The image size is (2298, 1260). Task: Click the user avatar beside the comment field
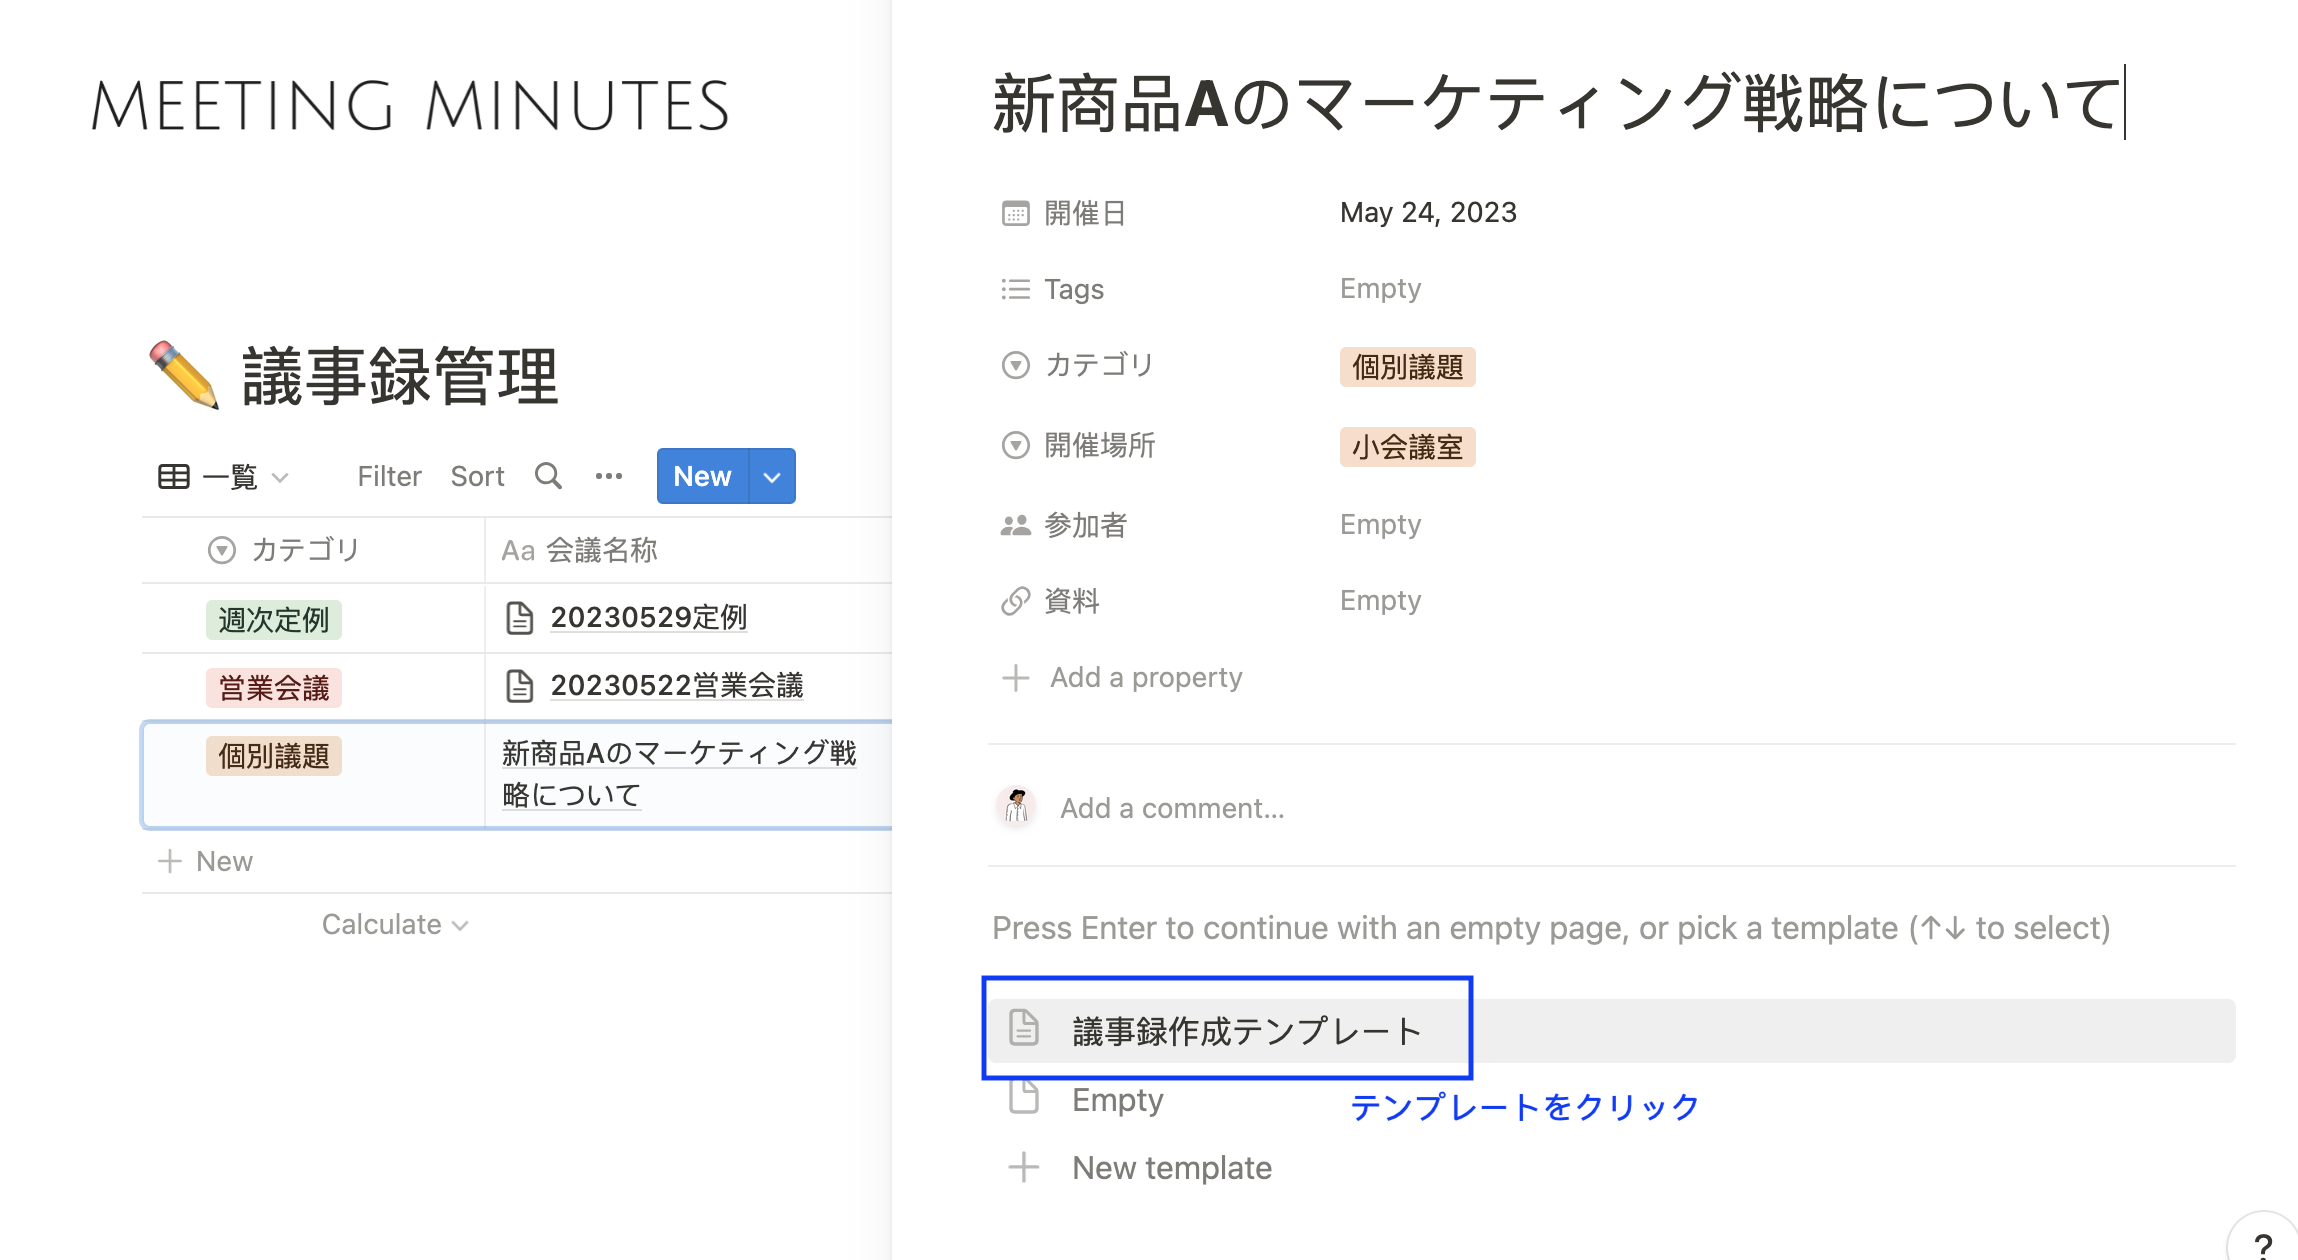click(x=1017, y=806)
